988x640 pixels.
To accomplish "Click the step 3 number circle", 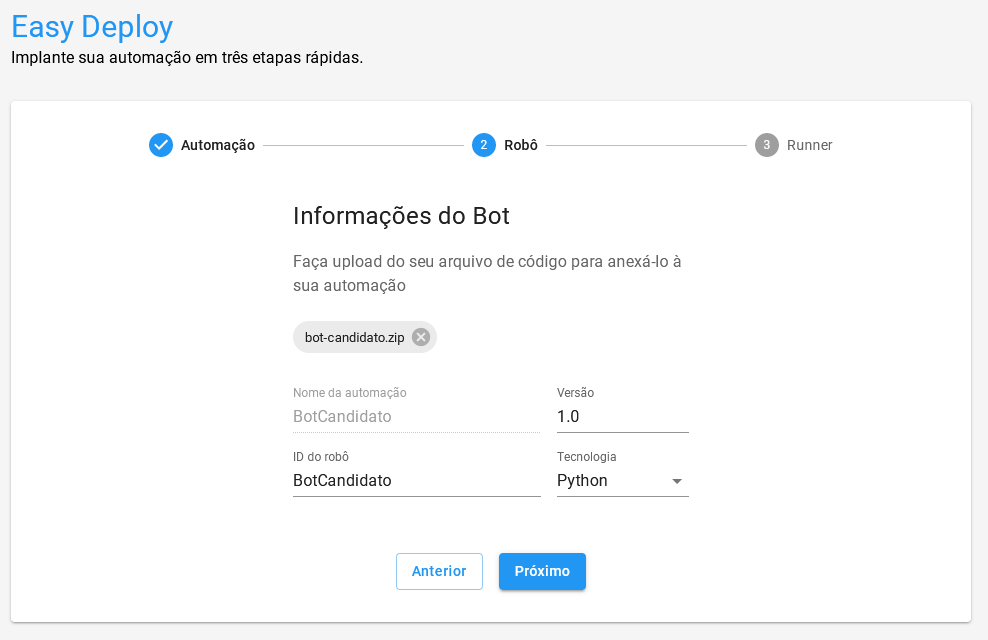I will point(767,145).
